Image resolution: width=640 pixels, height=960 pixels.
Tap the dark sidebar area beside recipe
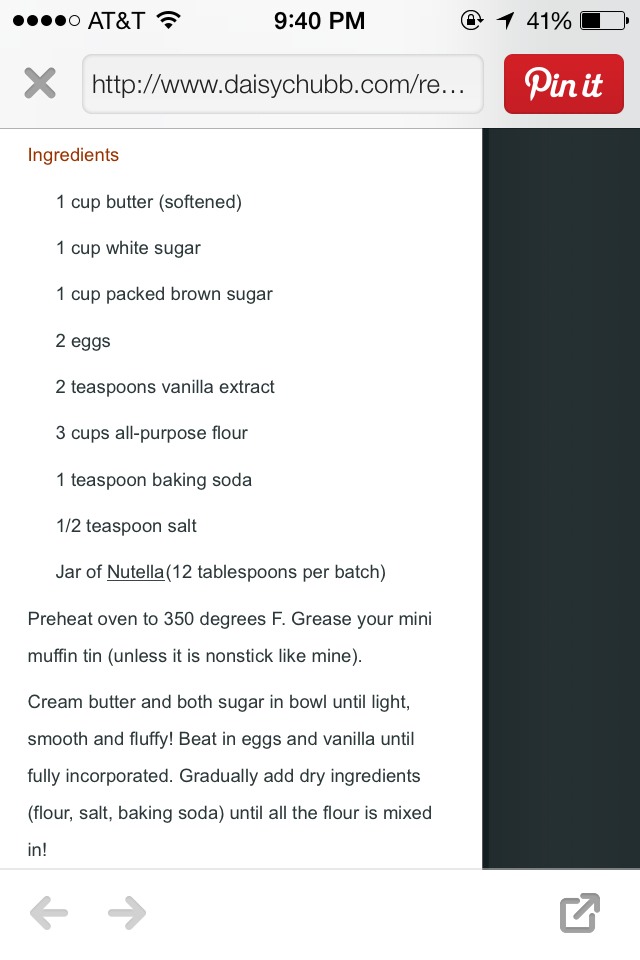561,498
